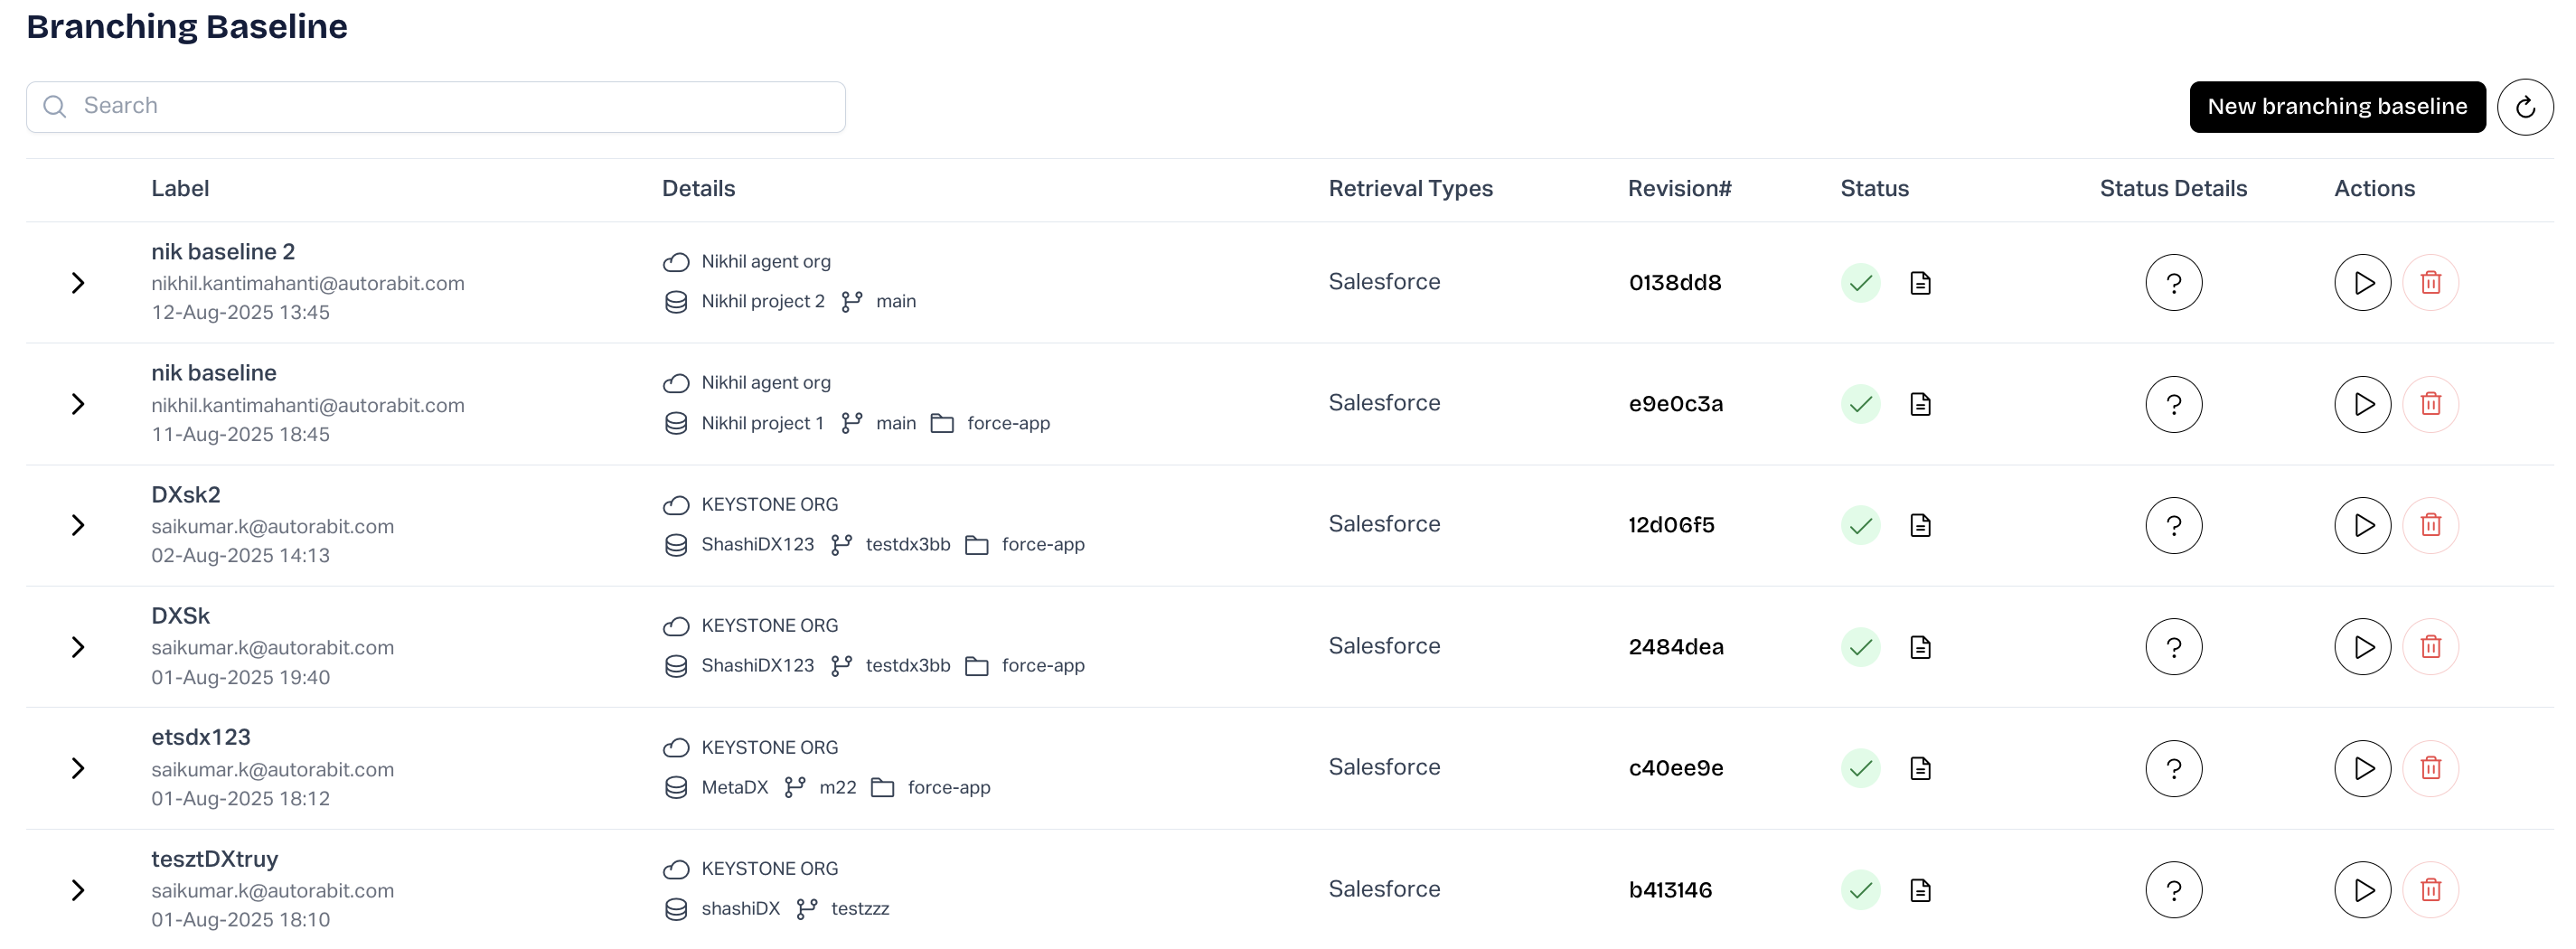Open the log file icon for nik baseline
Viewport: 2576px width, 949px height.
point(1920,404)
